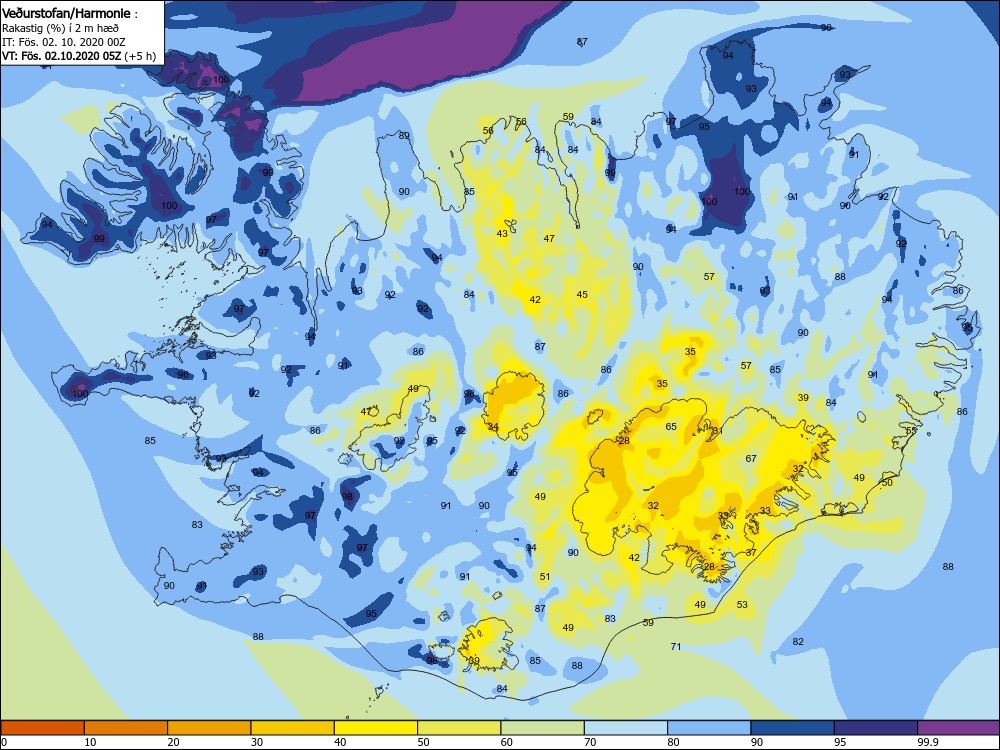Select the legend tick label 10

click(x=90, y=742)
